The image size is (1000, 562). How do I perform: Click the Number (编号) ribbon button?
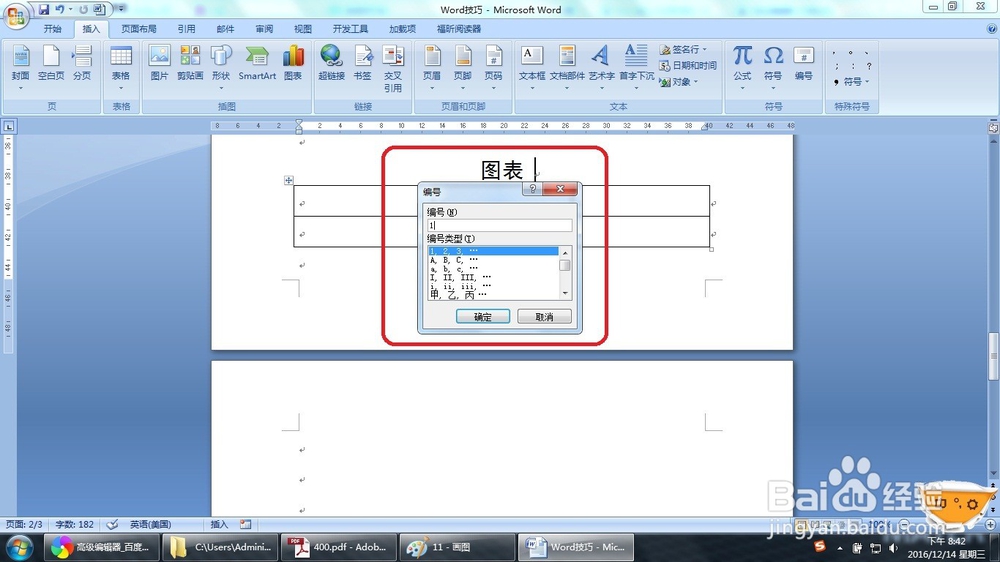point(804,64)
